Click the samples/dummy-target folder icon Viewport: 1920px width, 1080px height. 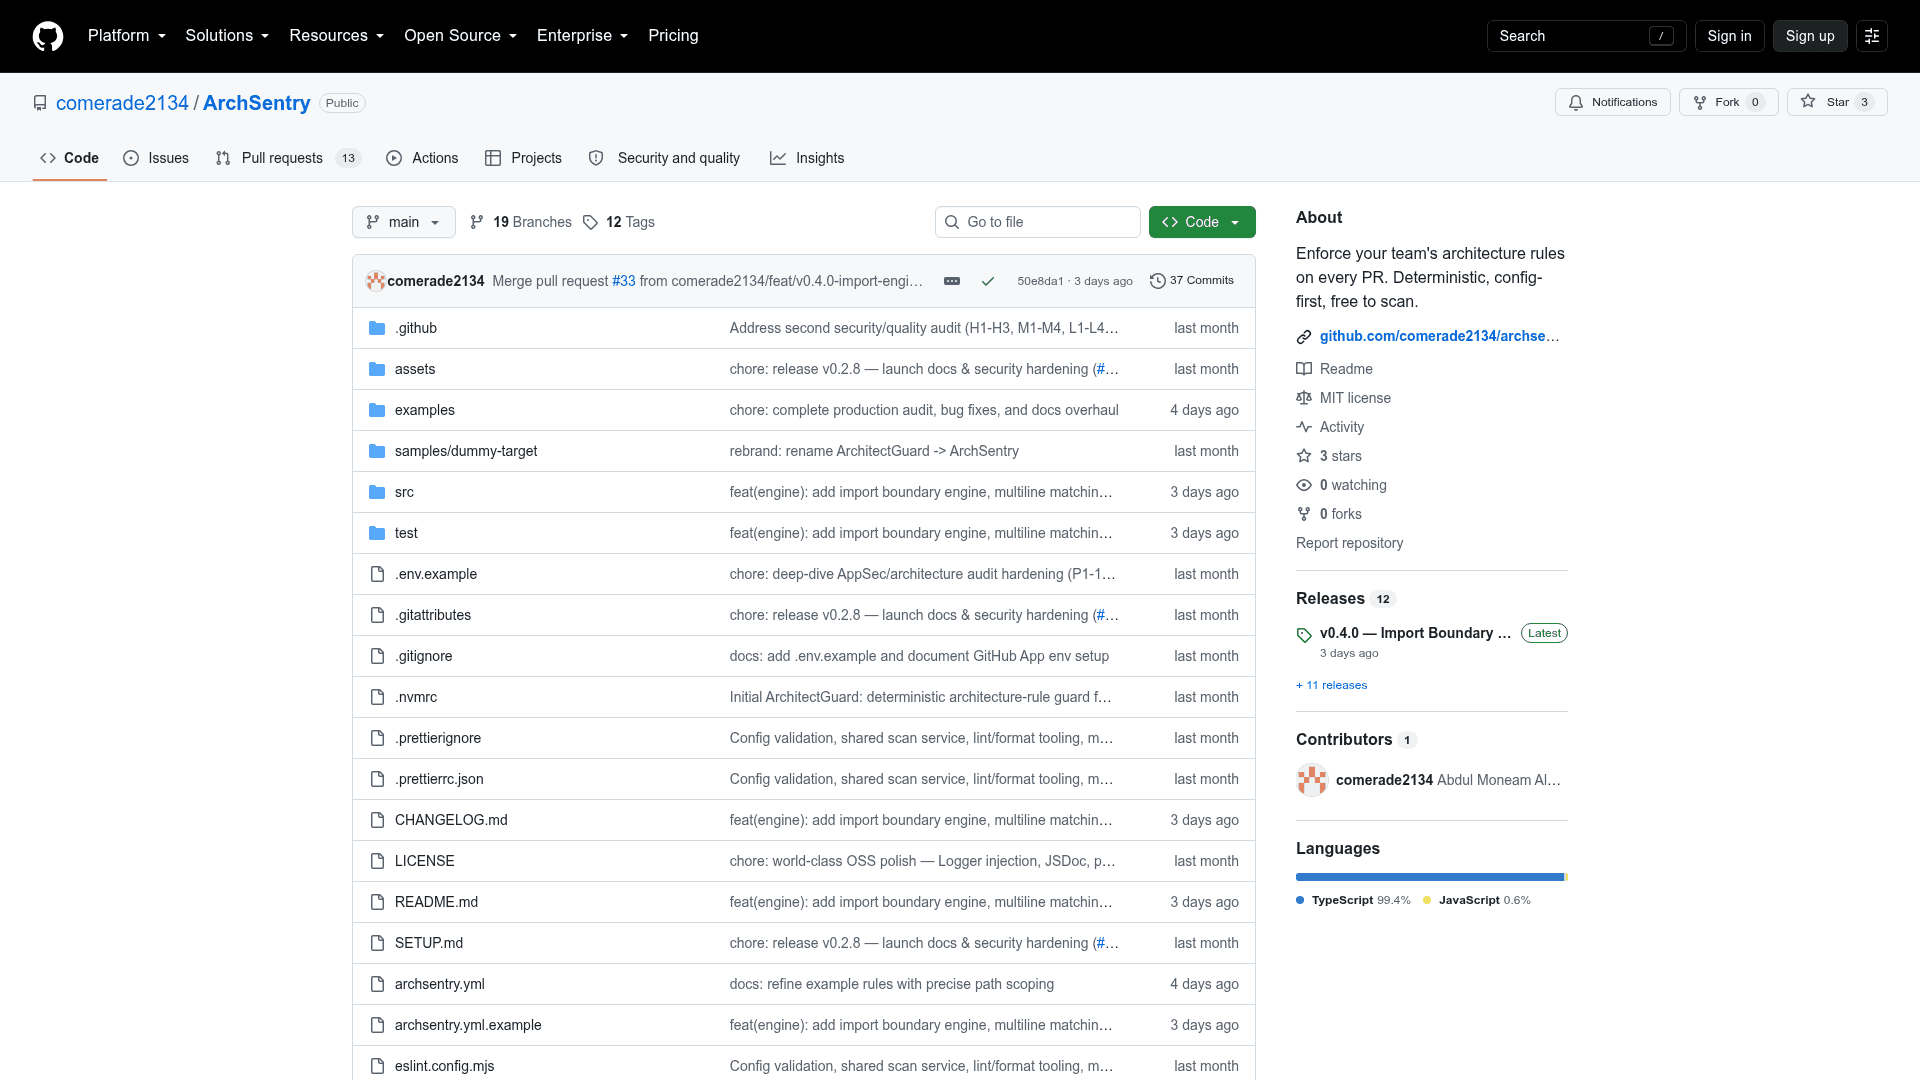[377, 451]
